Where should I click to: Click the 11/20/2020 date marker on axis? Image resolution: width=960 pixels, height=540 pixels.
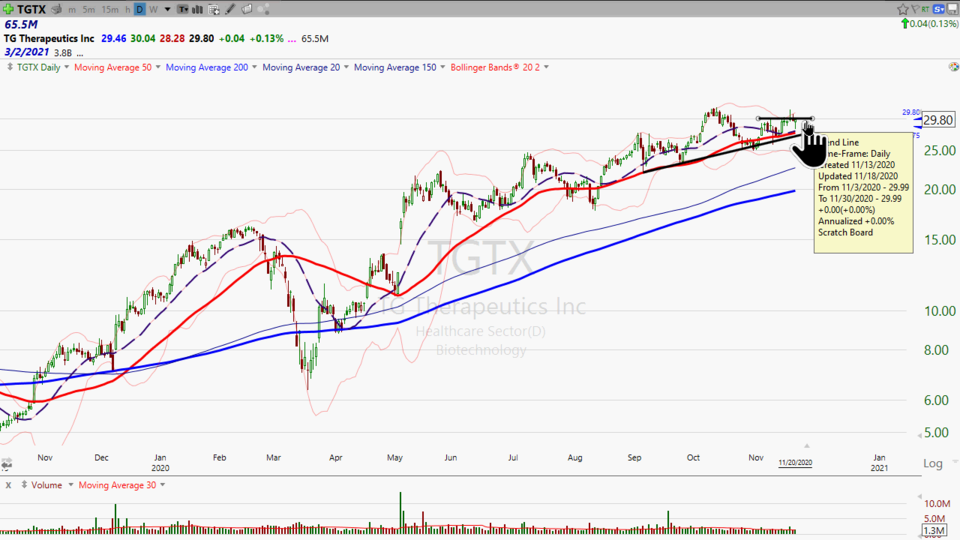795,463
